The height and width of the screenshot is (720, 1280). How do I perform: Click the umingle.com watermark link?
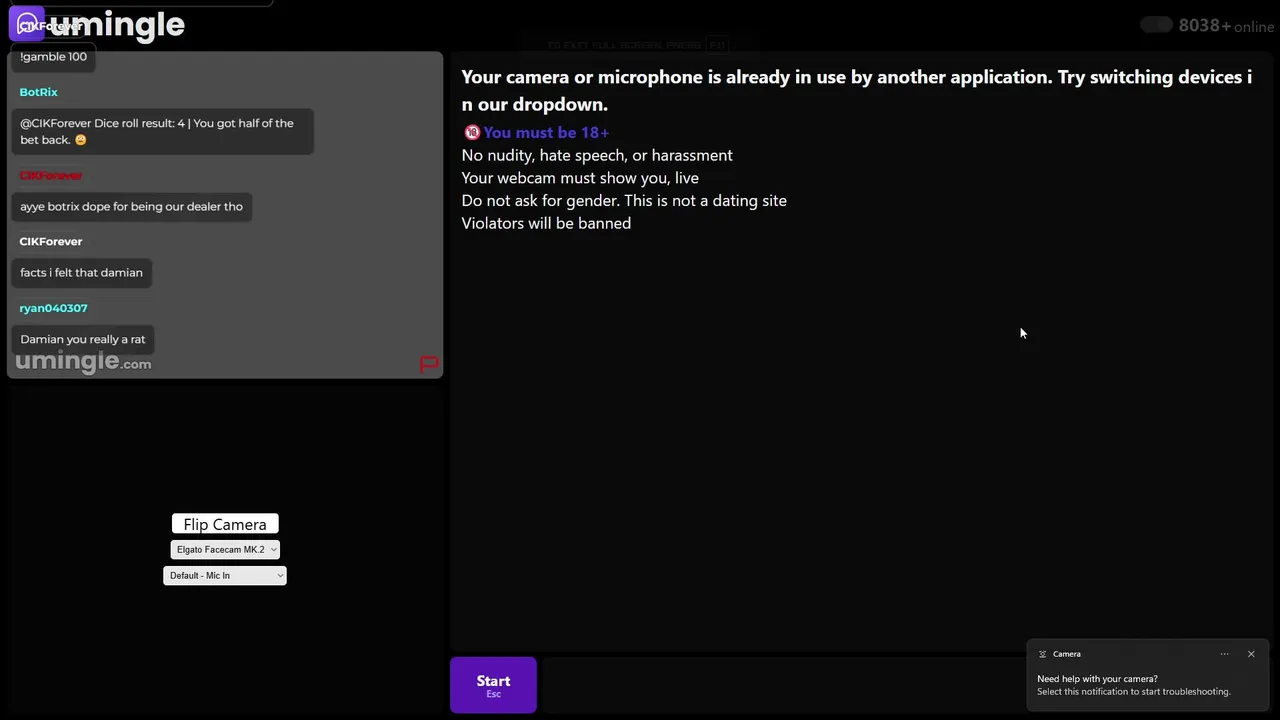tap(84, 362)
